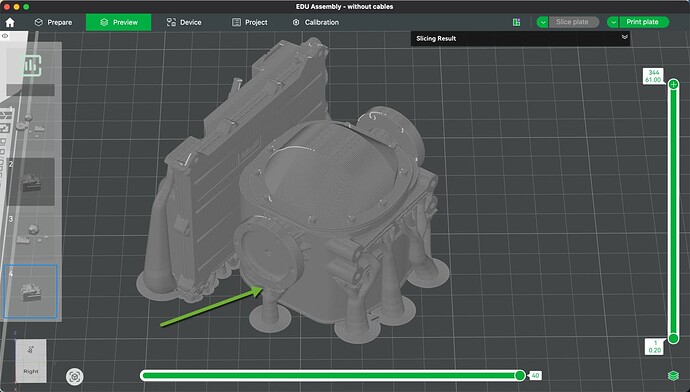
Task: Click the Home icon
Action: [x=10, y=22]
